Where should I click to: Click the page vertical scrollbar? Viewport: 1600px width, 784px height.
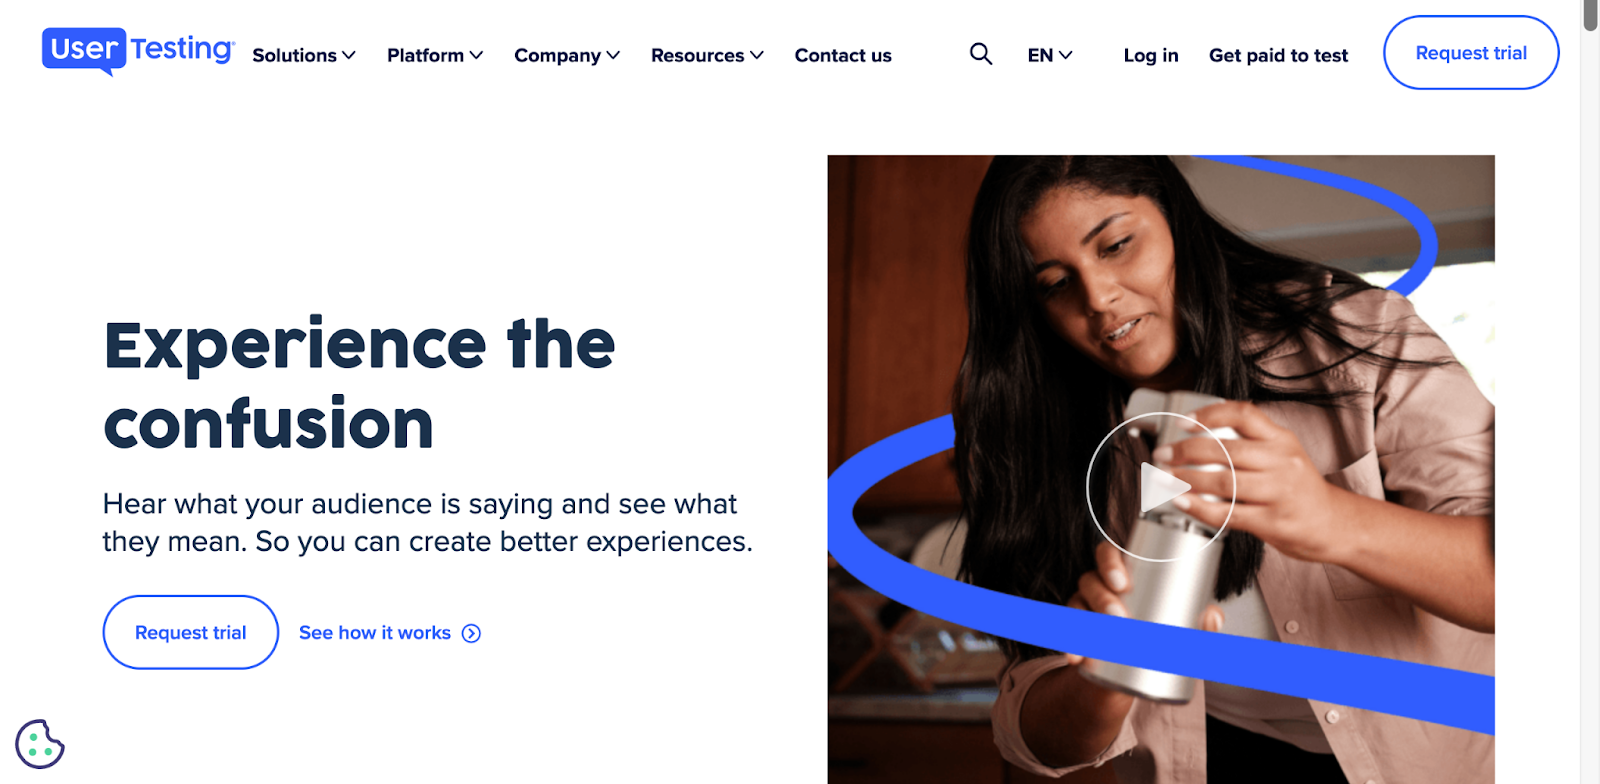tap(1590, 392)
